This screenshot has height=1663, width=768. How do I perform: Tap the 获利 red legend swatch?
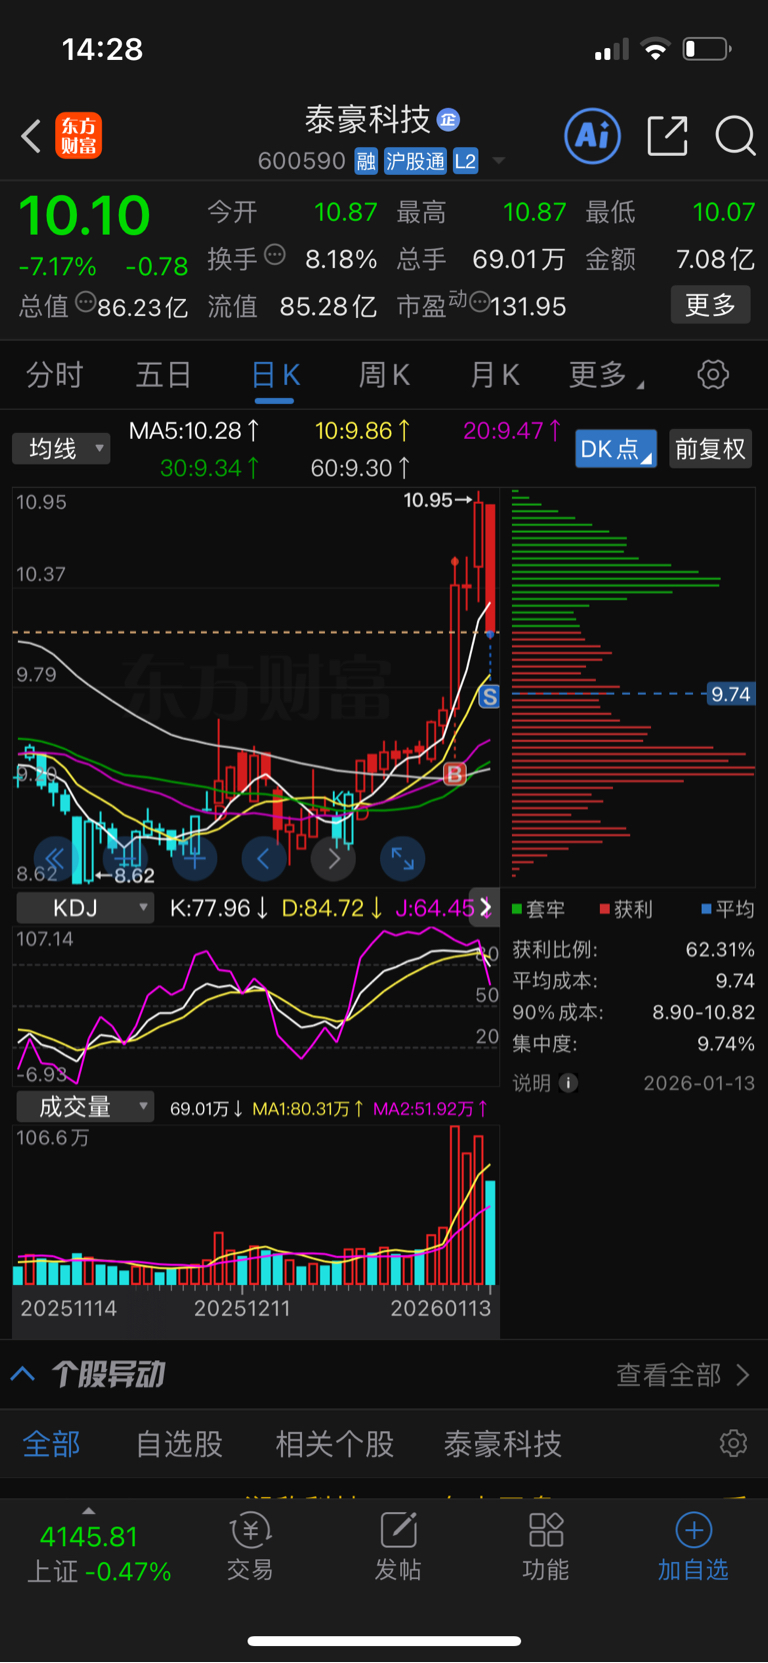click(x=605, y=909)
